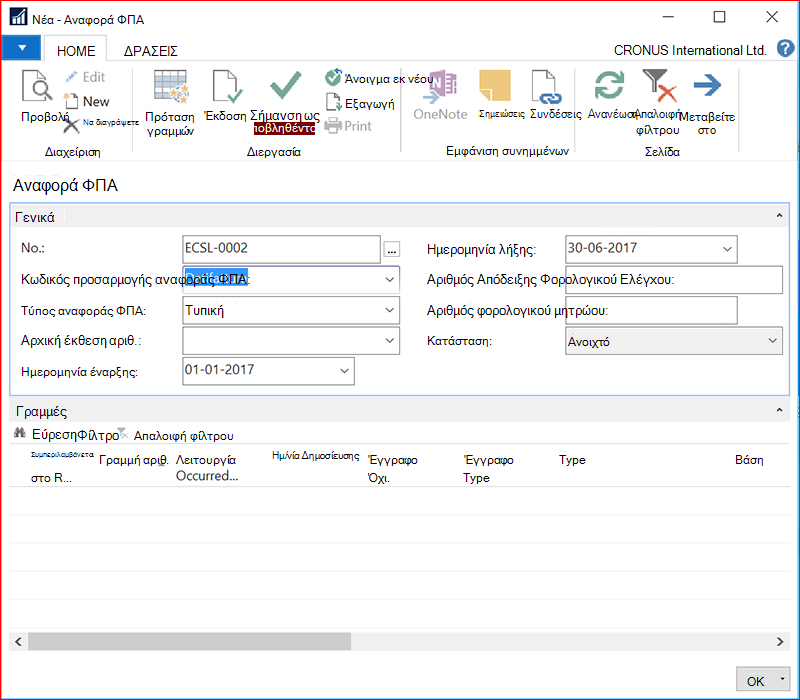Click Εξαγωγή (Export) icon
The width and height of the screenshot is (800, 700).
coord(334,102)
